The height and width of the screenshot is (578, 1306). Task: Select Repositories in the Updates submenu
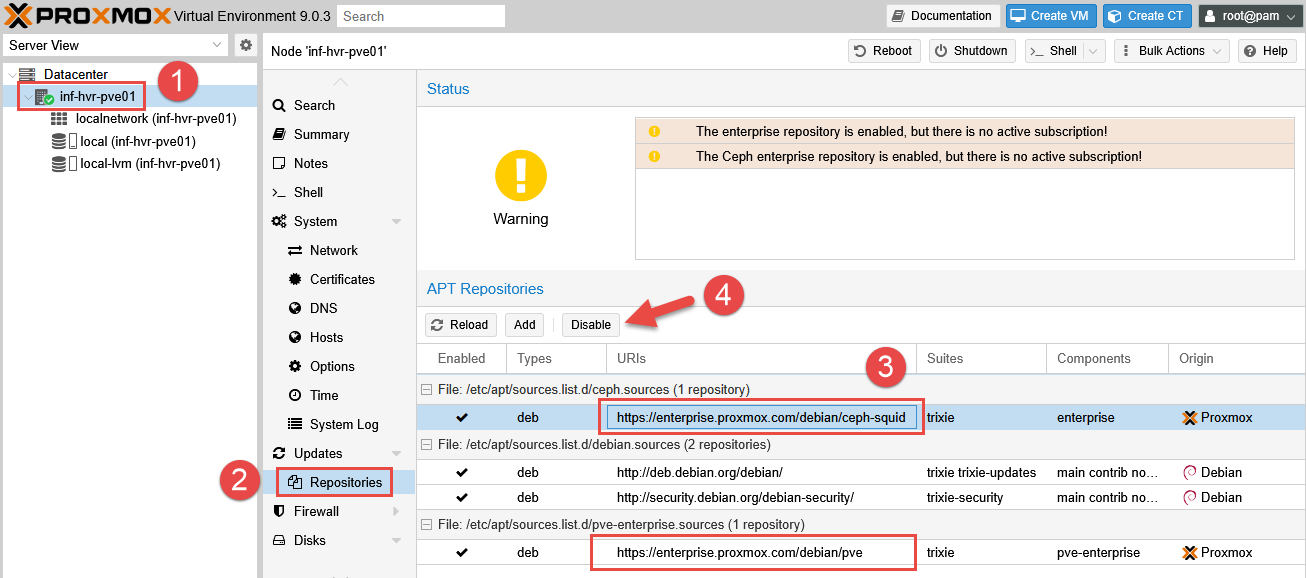click(x=345, y=483)
